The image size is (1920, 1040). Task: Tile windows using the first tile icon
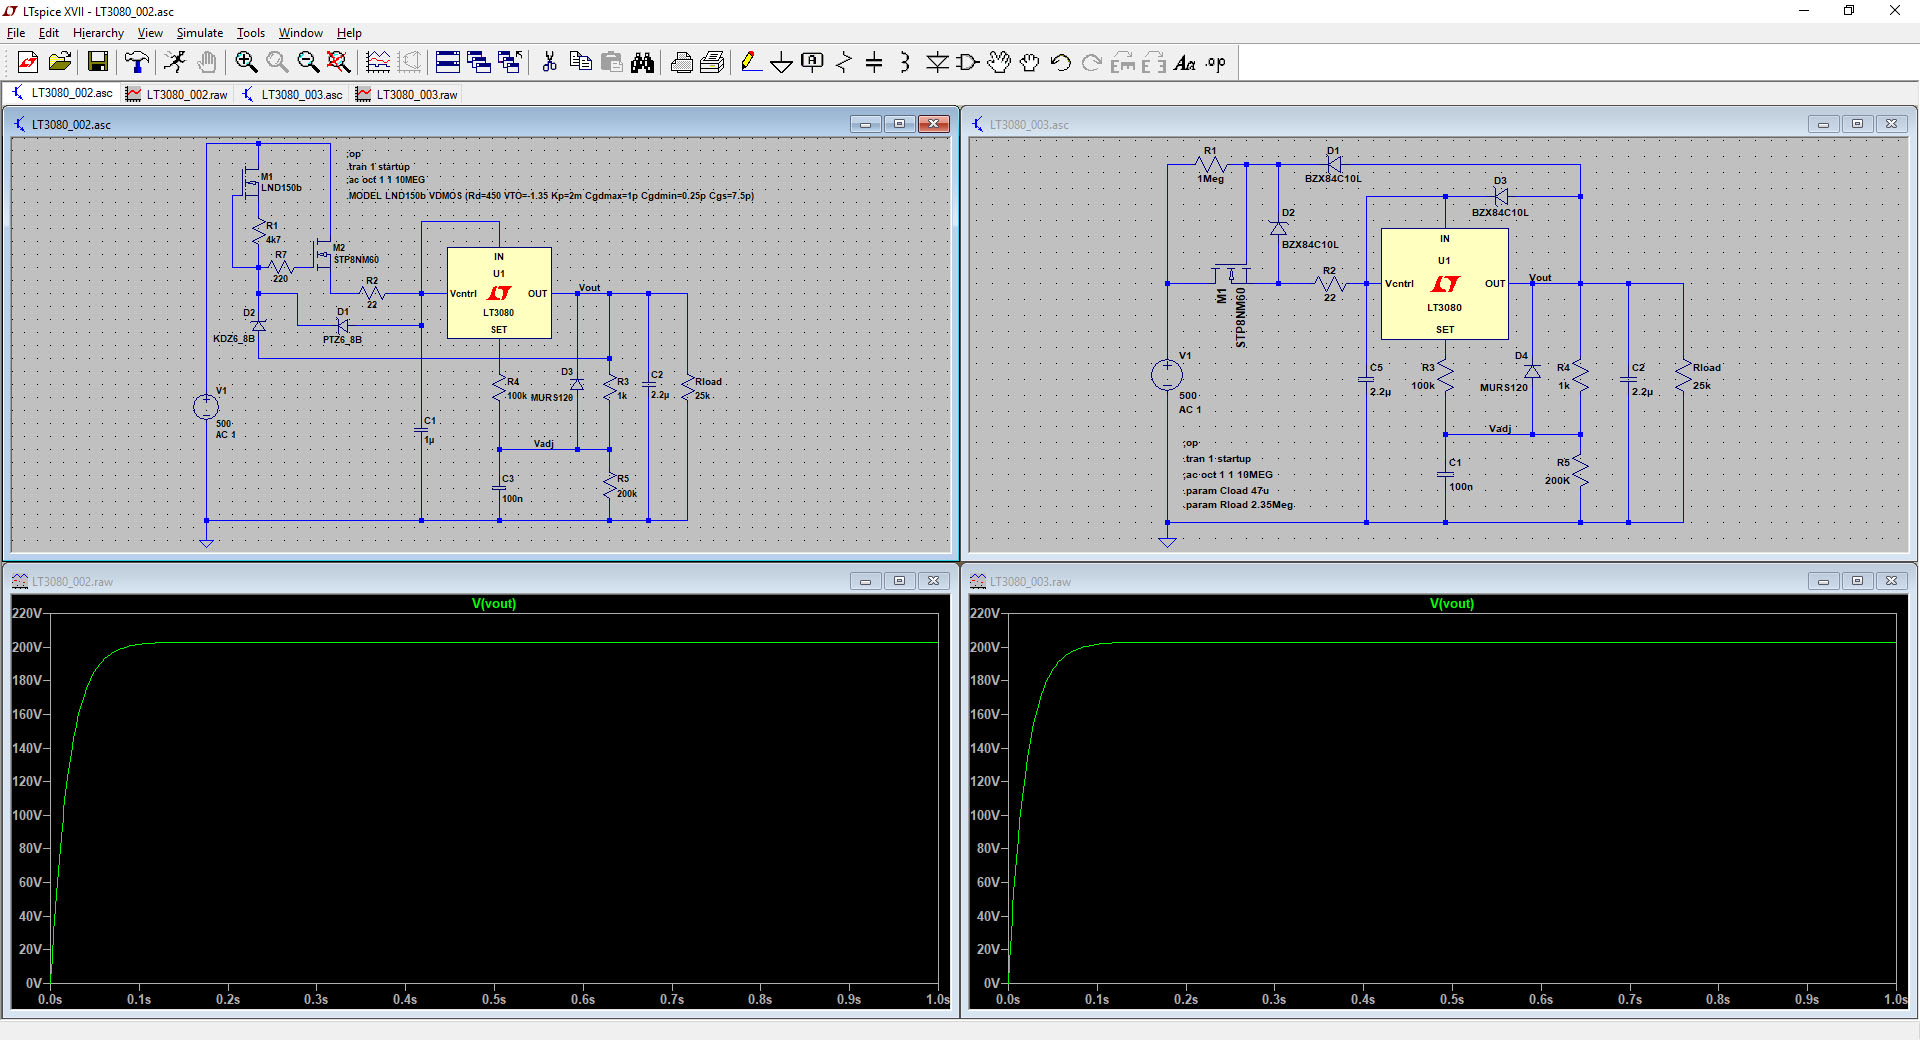coord(448,63)
